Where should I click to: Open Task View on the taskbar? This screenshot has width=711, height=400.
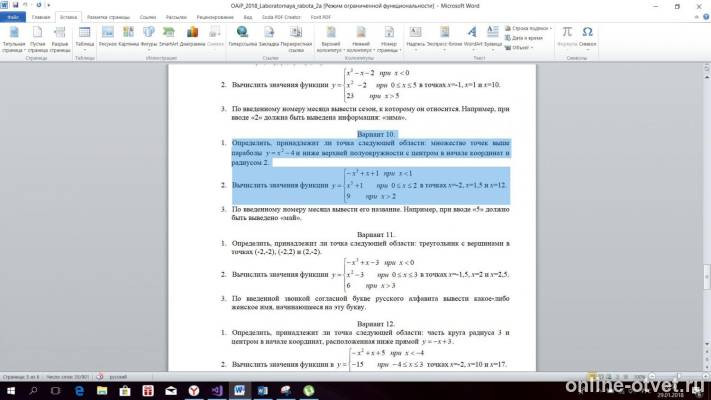(x=55, y=390)
